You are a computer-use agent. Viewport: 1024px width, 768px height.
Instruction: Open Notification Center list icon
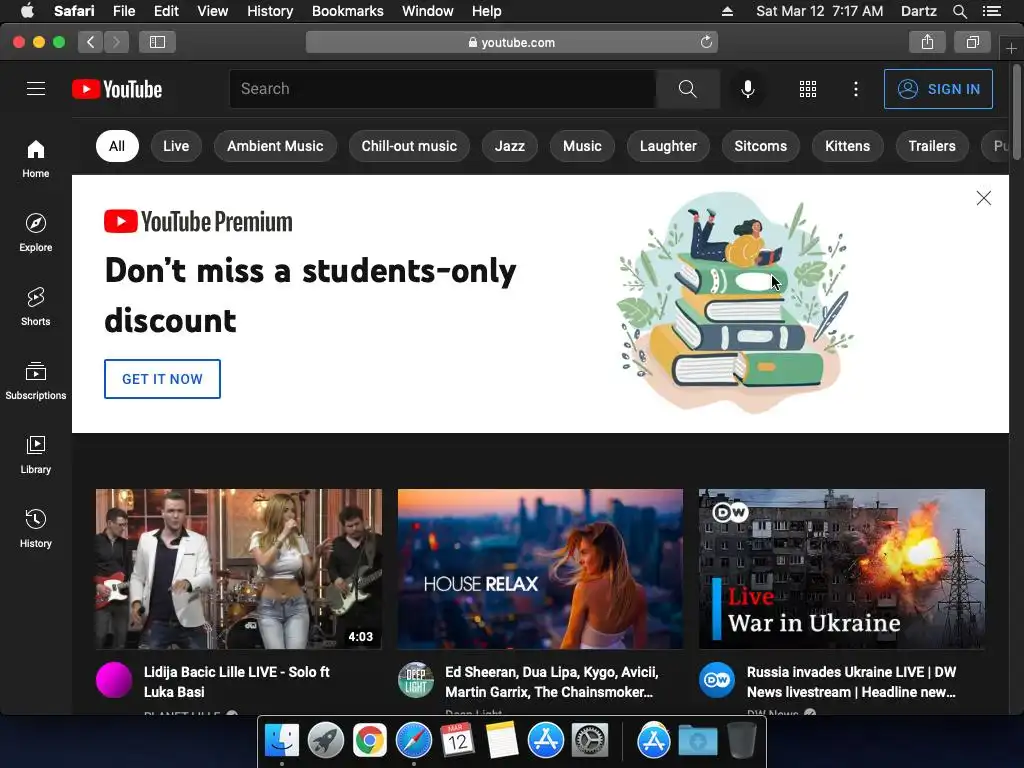[x=992, y=11]
